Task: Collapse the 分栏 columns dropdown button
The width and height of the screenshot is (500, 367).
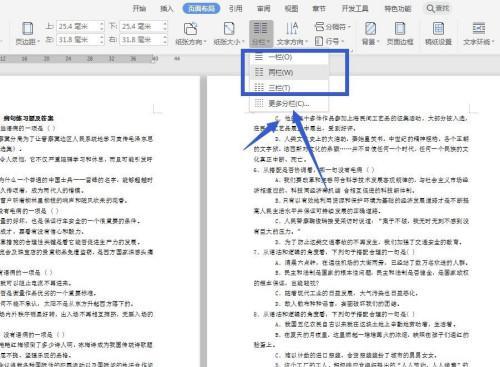Action: click(261, 33)
